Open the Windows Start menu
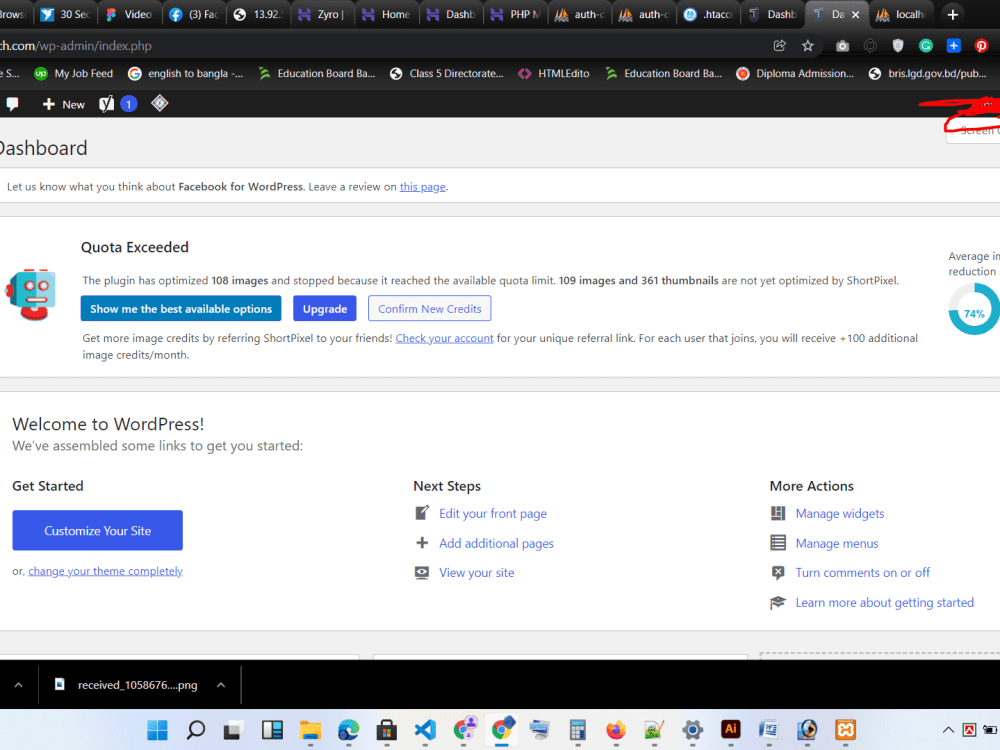 (157, 730)
